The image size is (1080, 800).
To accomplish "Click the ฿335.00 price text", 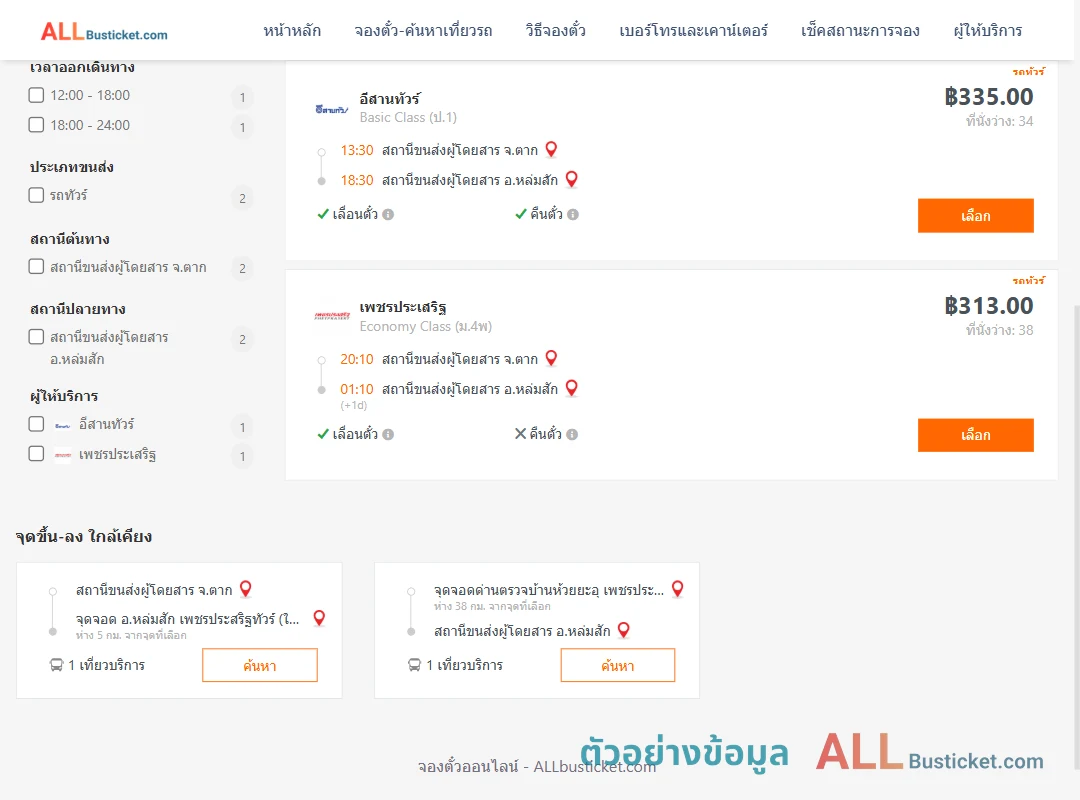I will coord(988,97).
